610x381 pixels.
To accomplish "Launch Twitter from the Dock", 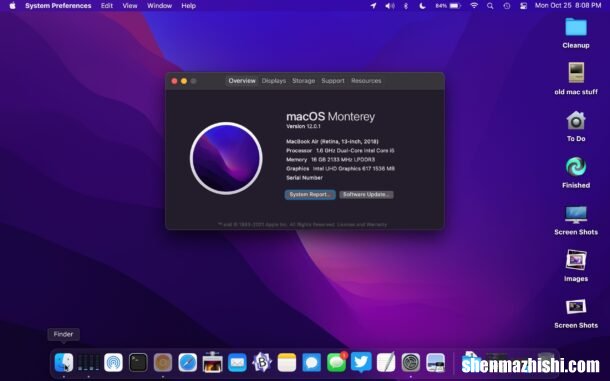I will pyautogui.click(x=361, y=362).
